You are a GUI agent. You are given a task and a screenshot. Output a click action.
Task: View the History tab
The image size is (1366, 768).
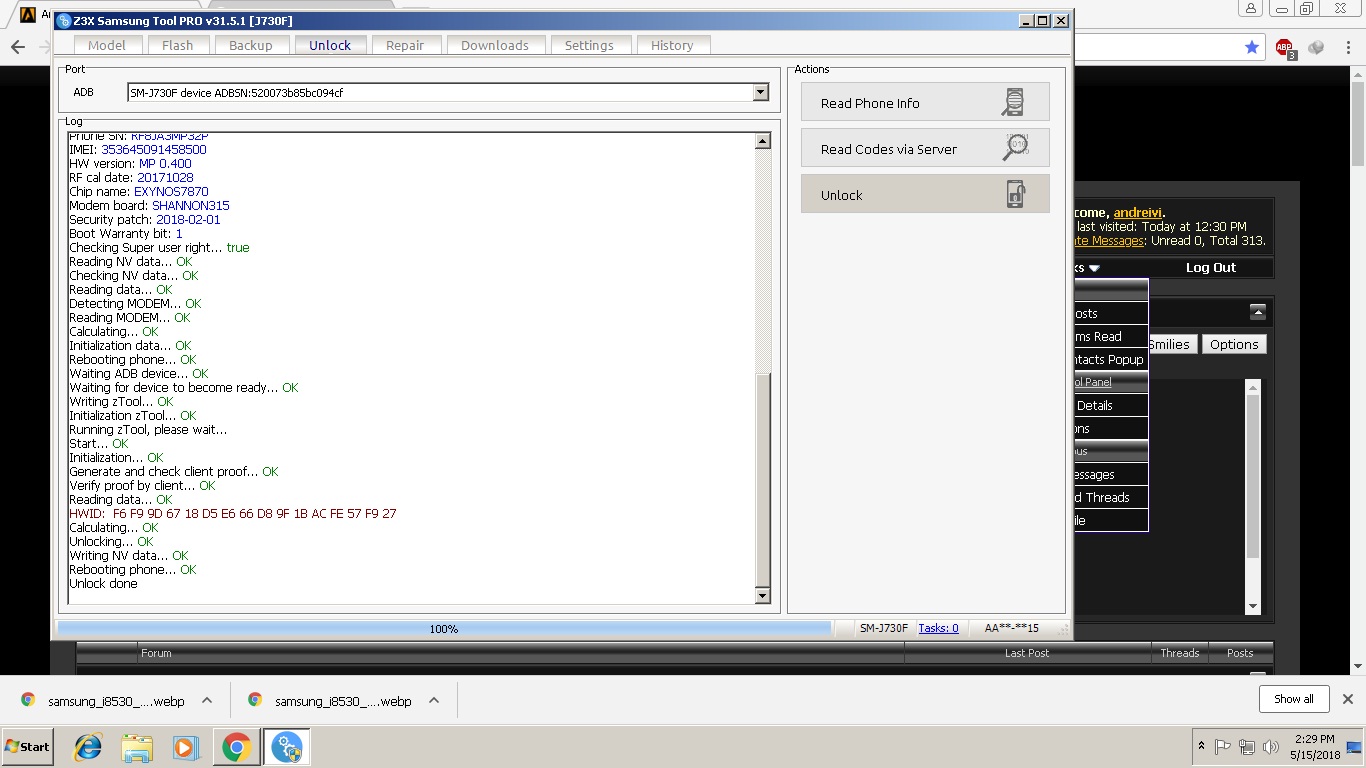tap(672, 45)
